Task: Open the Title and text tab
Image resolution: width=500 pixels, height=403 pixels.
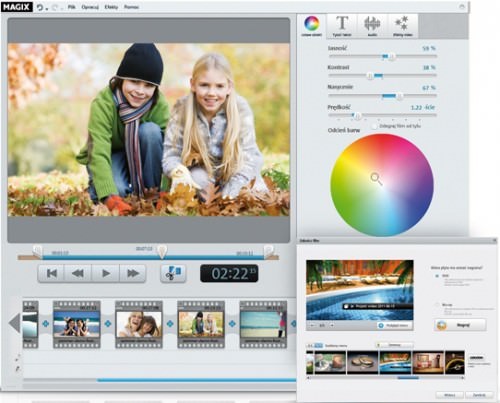Action: (x=342, y=26)
